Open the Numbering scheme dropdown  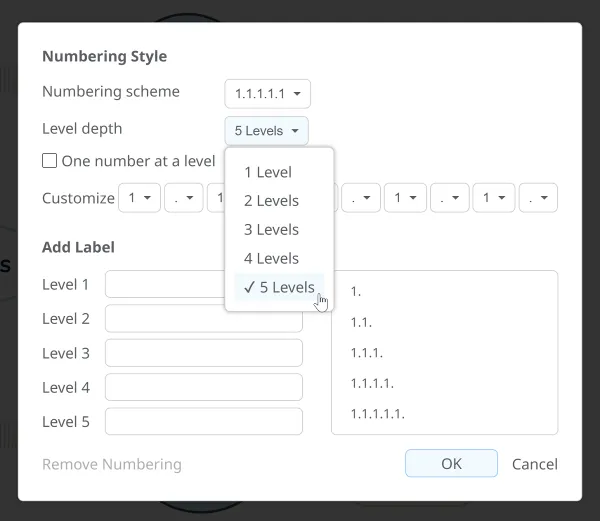click(x=267, y=94)
